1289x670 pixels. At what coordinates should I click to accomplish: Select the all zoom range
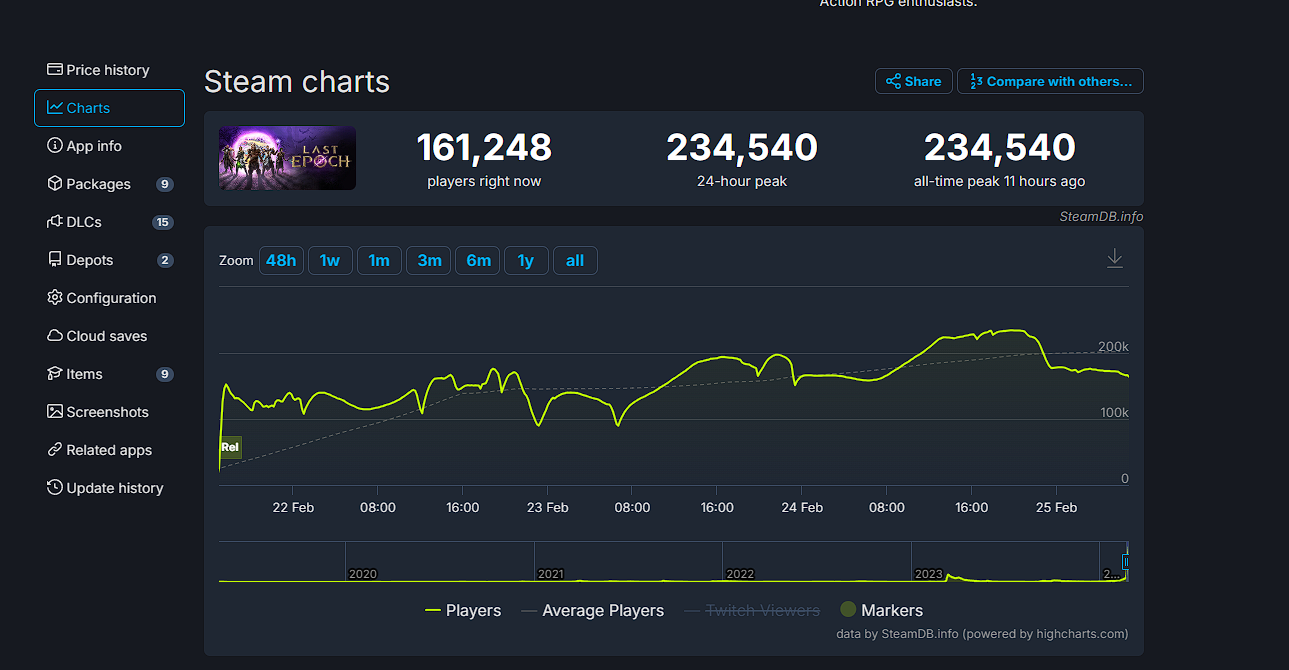(575, 259)
